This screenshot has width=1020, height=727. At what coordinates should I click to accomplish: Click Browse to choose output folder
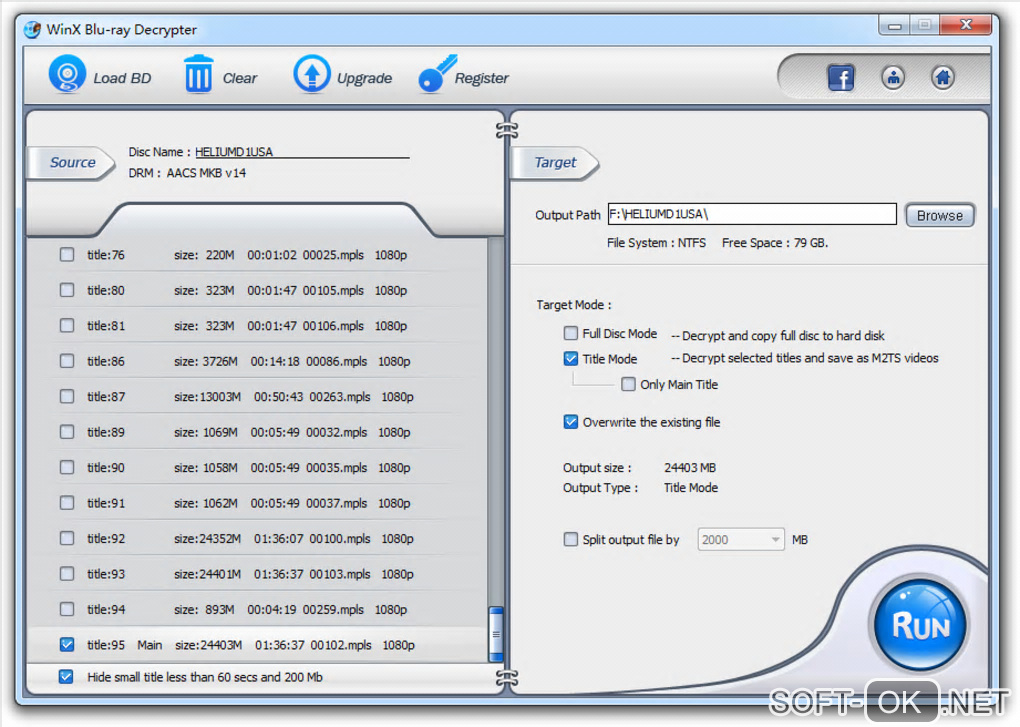[939, 215]
